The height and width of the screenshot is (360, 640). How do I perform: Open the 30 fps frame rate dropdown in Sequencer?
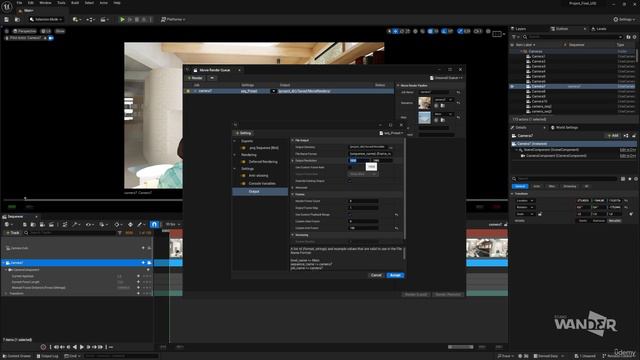(x=173, y=224)
